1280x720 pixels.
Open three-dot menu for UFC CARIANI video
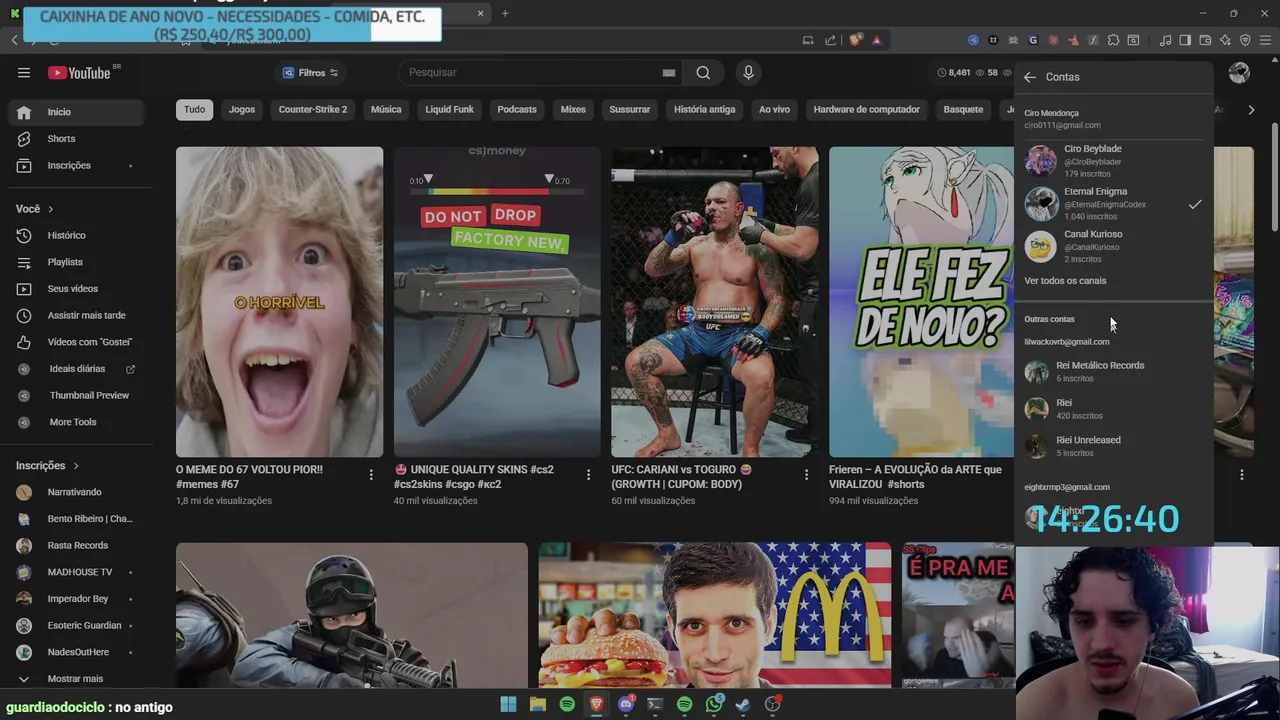(806, 475)
